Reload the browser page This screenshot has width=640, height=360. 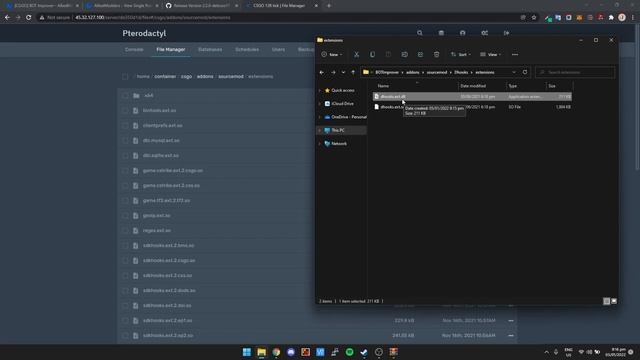click(29, 18)
